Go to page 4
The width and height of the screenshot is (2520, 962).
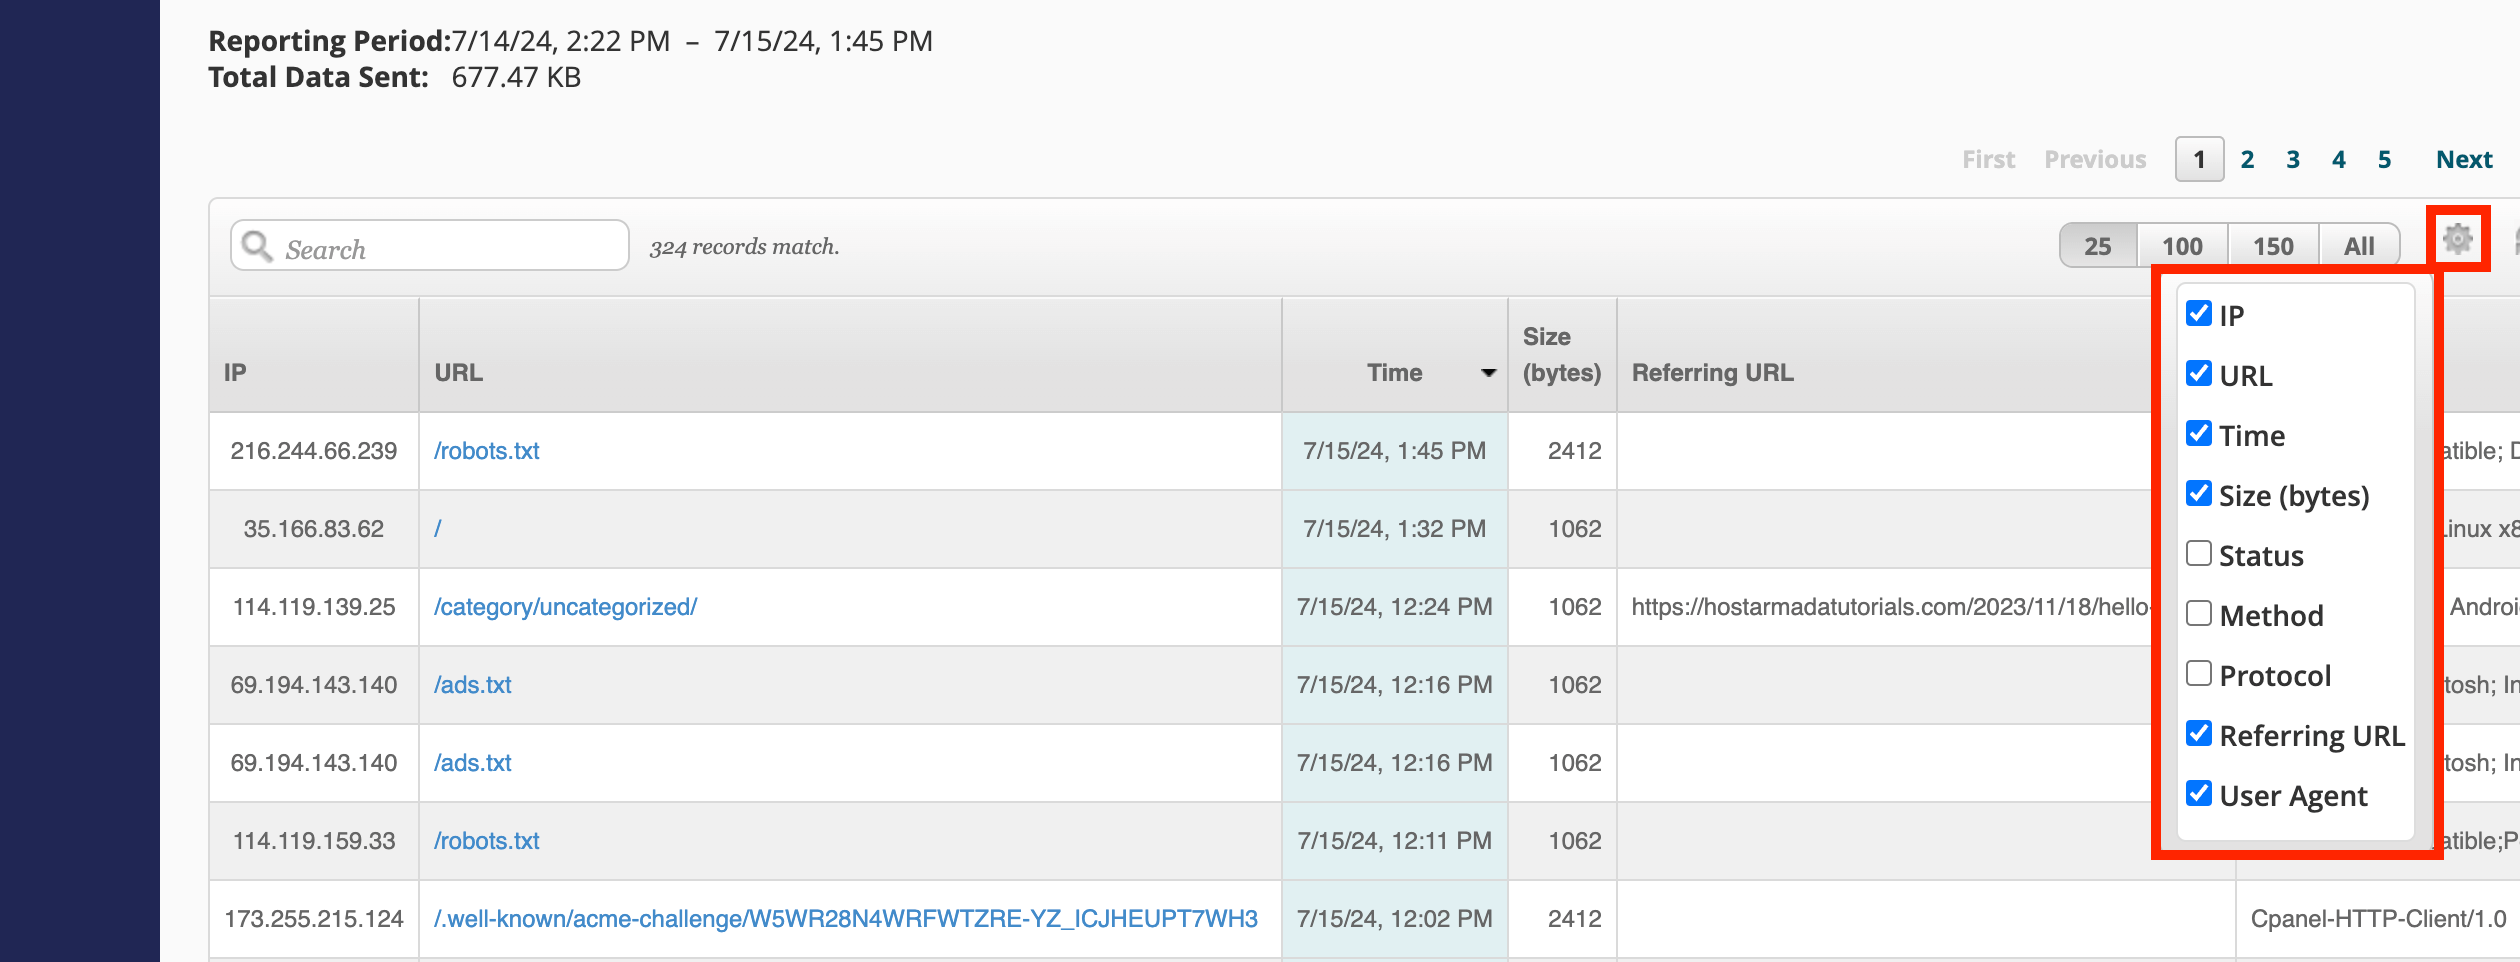[x=2339, y=160]
